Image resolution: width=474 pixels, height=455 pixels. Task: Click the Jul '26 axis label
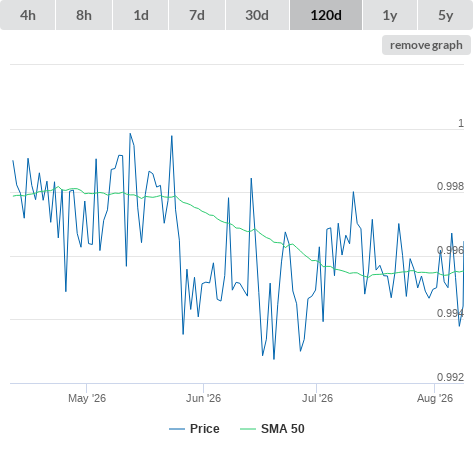point(317,398)
